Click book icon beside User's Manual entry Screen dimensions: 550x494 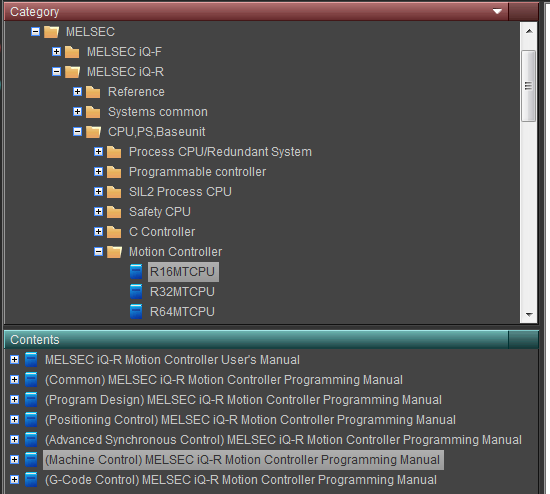pos(31,360)
